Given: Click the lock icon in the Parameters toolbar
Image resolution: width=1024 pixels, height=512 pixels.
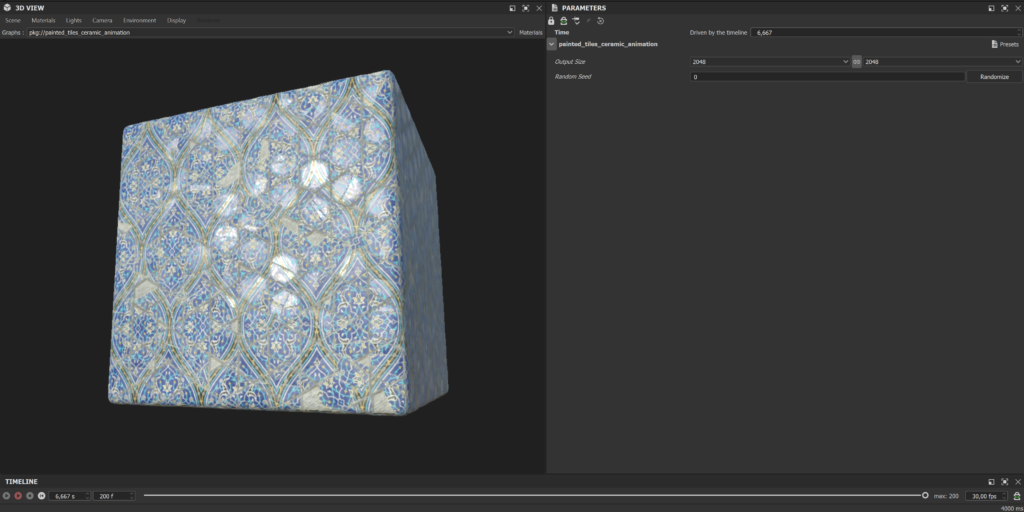Looking at the screenshot, I should click(x=551, y=20).
